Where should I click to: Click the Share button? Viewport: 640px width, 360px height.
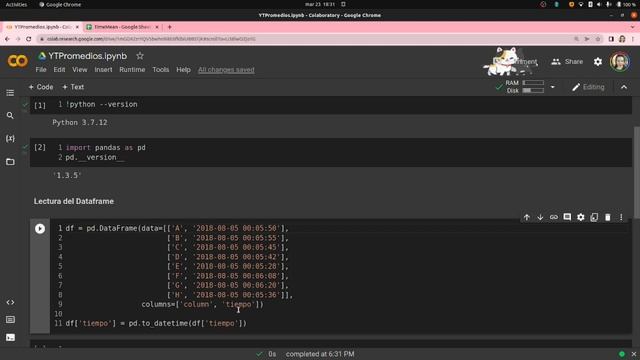point(567,62)
